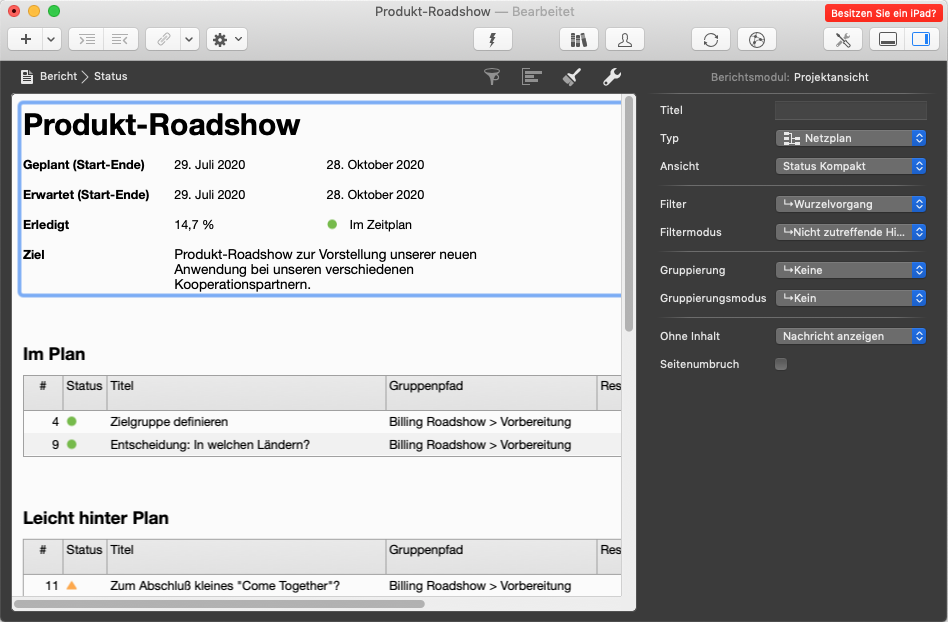This screenshot has width=948, height=622.
Task: Open the Typ dropdown showing Netzplan
Action: (850, 138)
